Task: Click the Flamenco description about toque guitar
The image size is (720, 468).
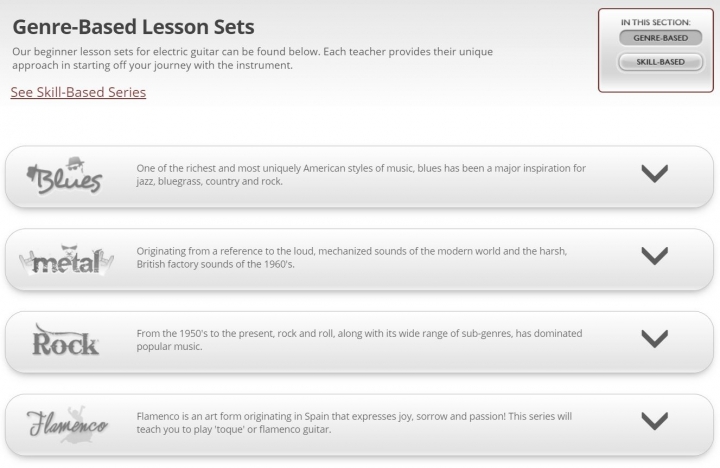Action: 354,423
